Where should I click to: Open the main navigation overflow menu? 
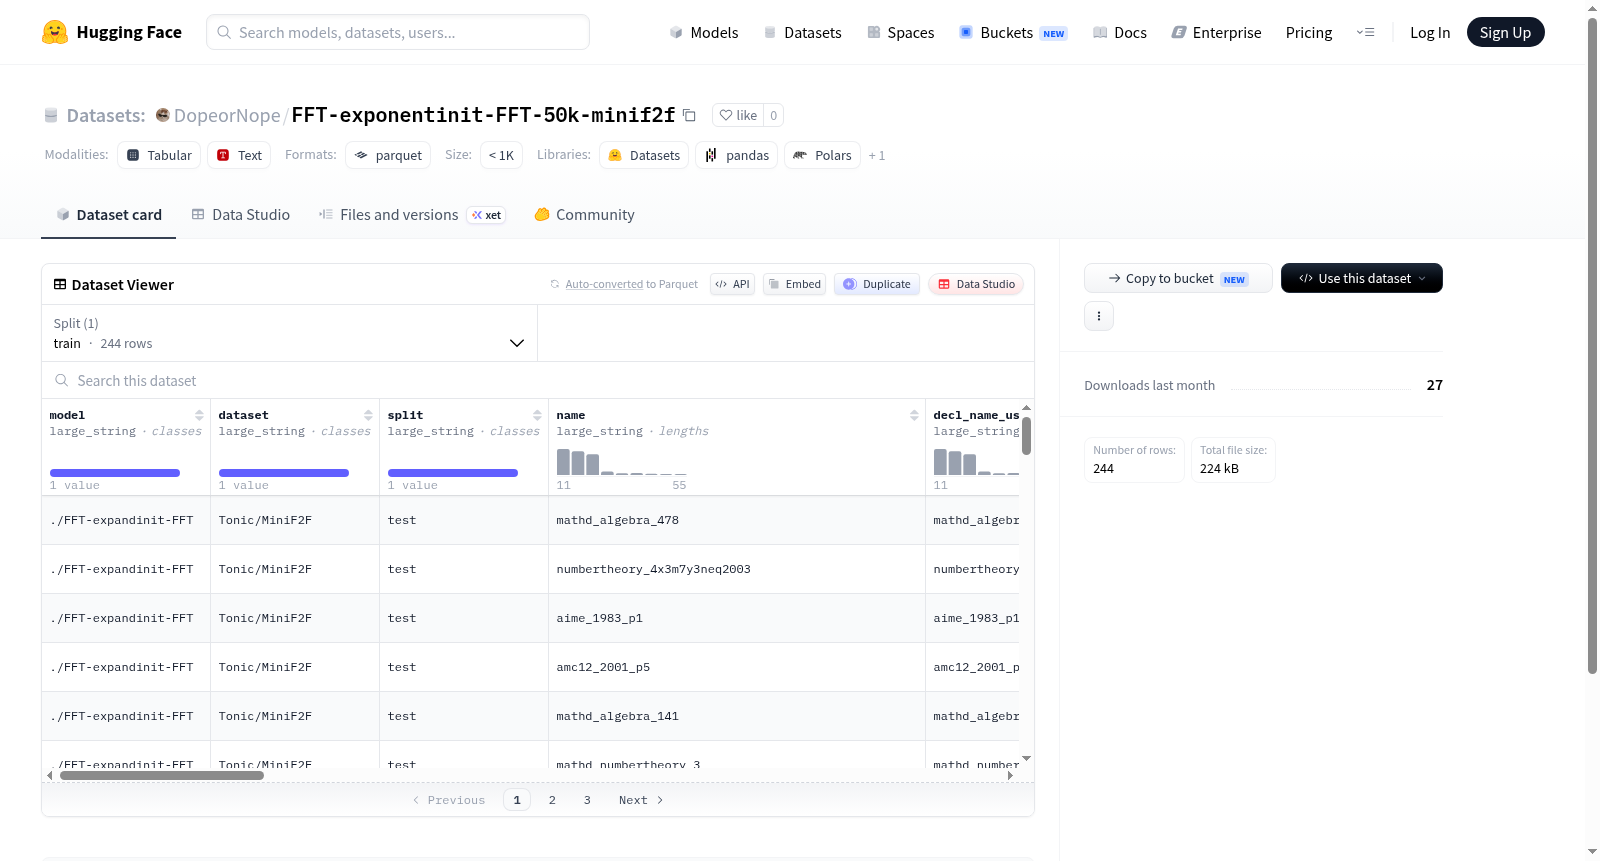tap(1365, 32)
